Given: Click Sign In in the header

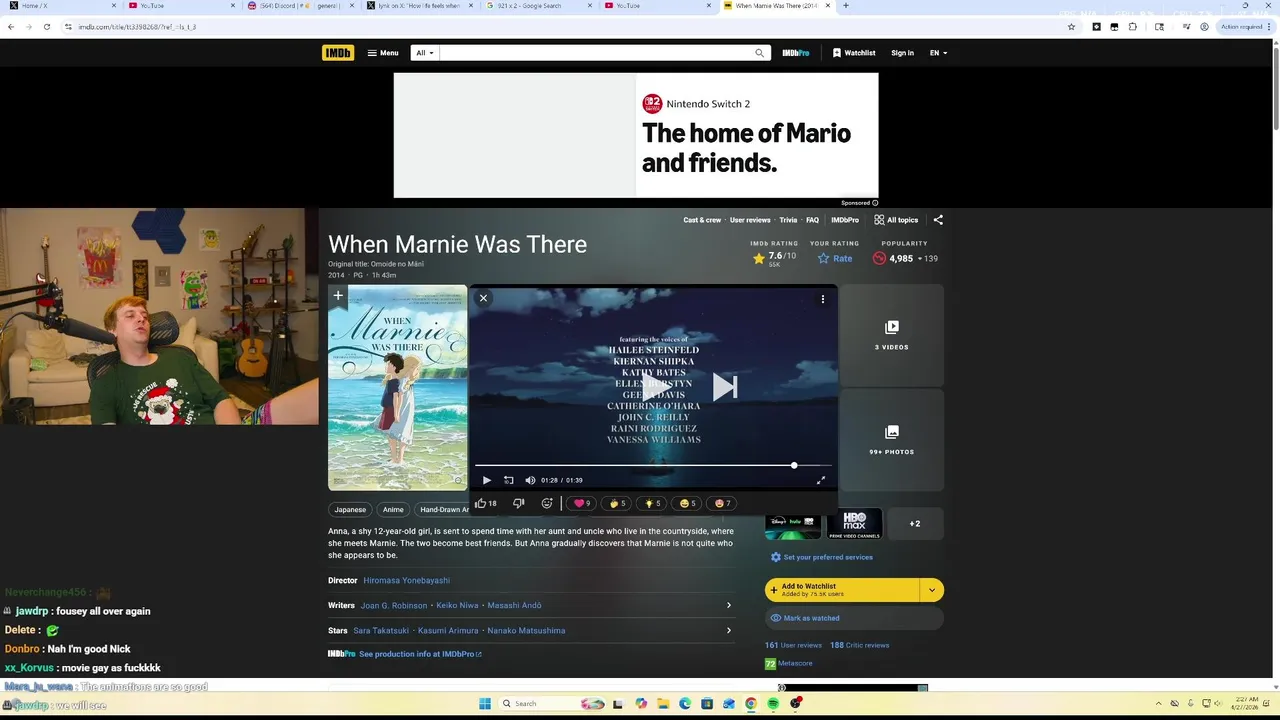Looking at the screenshot, I should click(902, 53).
